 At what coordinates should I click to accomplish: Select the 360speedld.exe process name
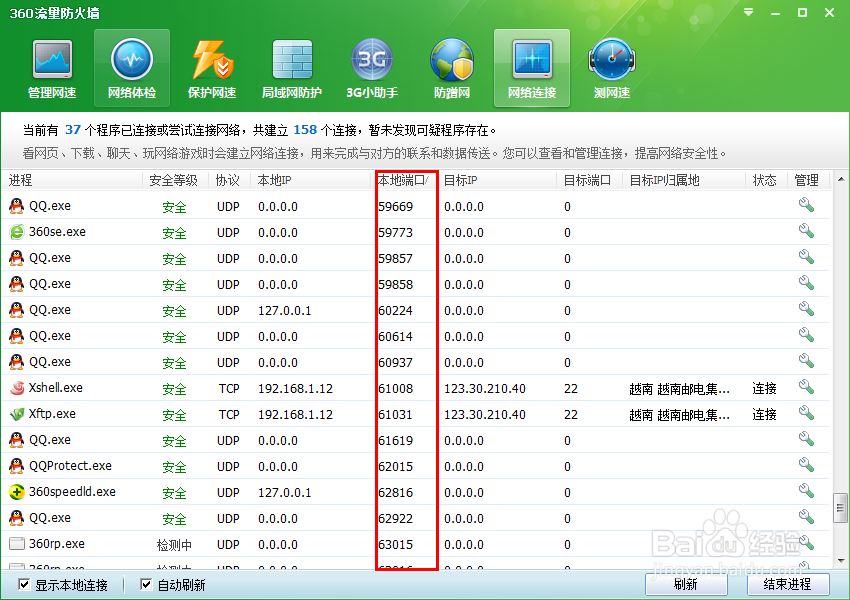72,492
